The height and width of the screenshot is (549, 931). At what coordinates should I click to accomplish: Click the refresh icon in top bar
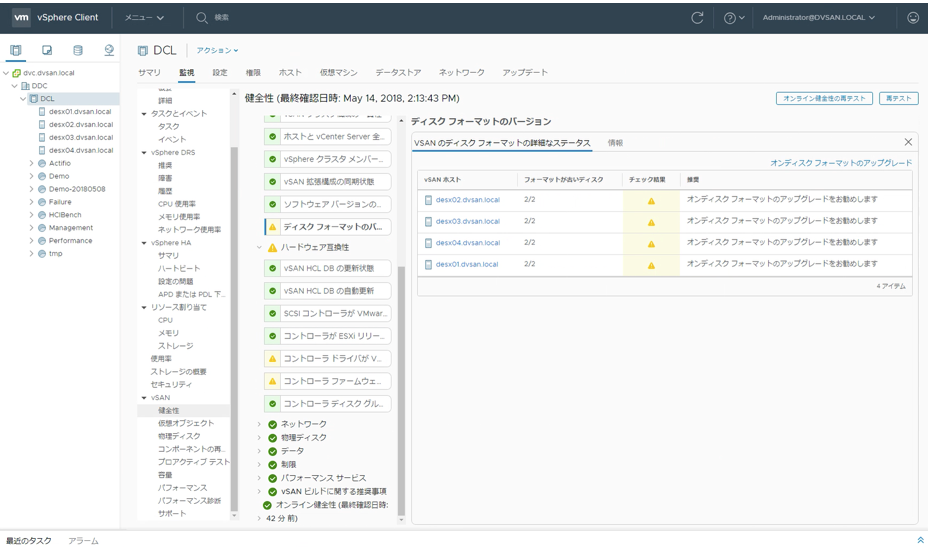pos(697,18)
